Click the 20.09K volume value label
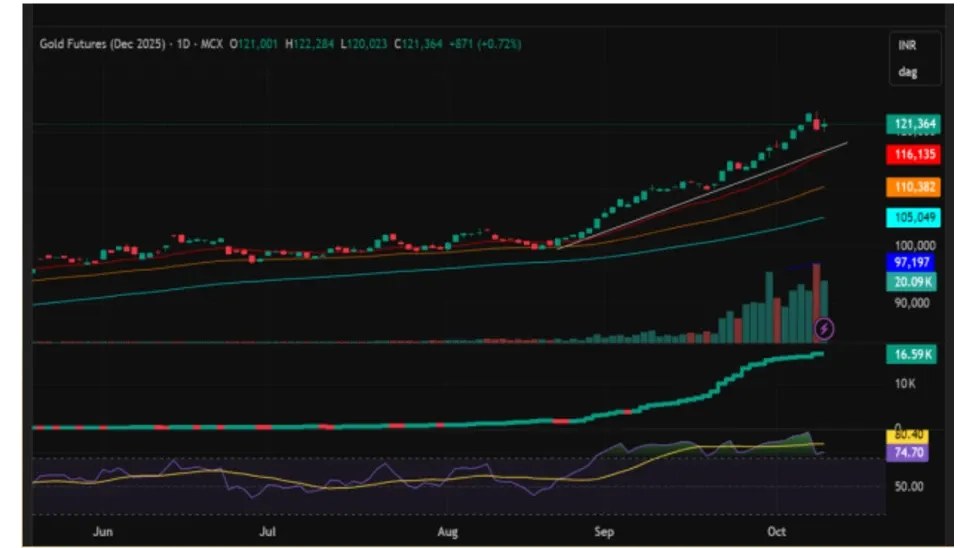Image resolution: width=974 pixels, height=548 pixels. pyautogui.click(x=914, y=282)
